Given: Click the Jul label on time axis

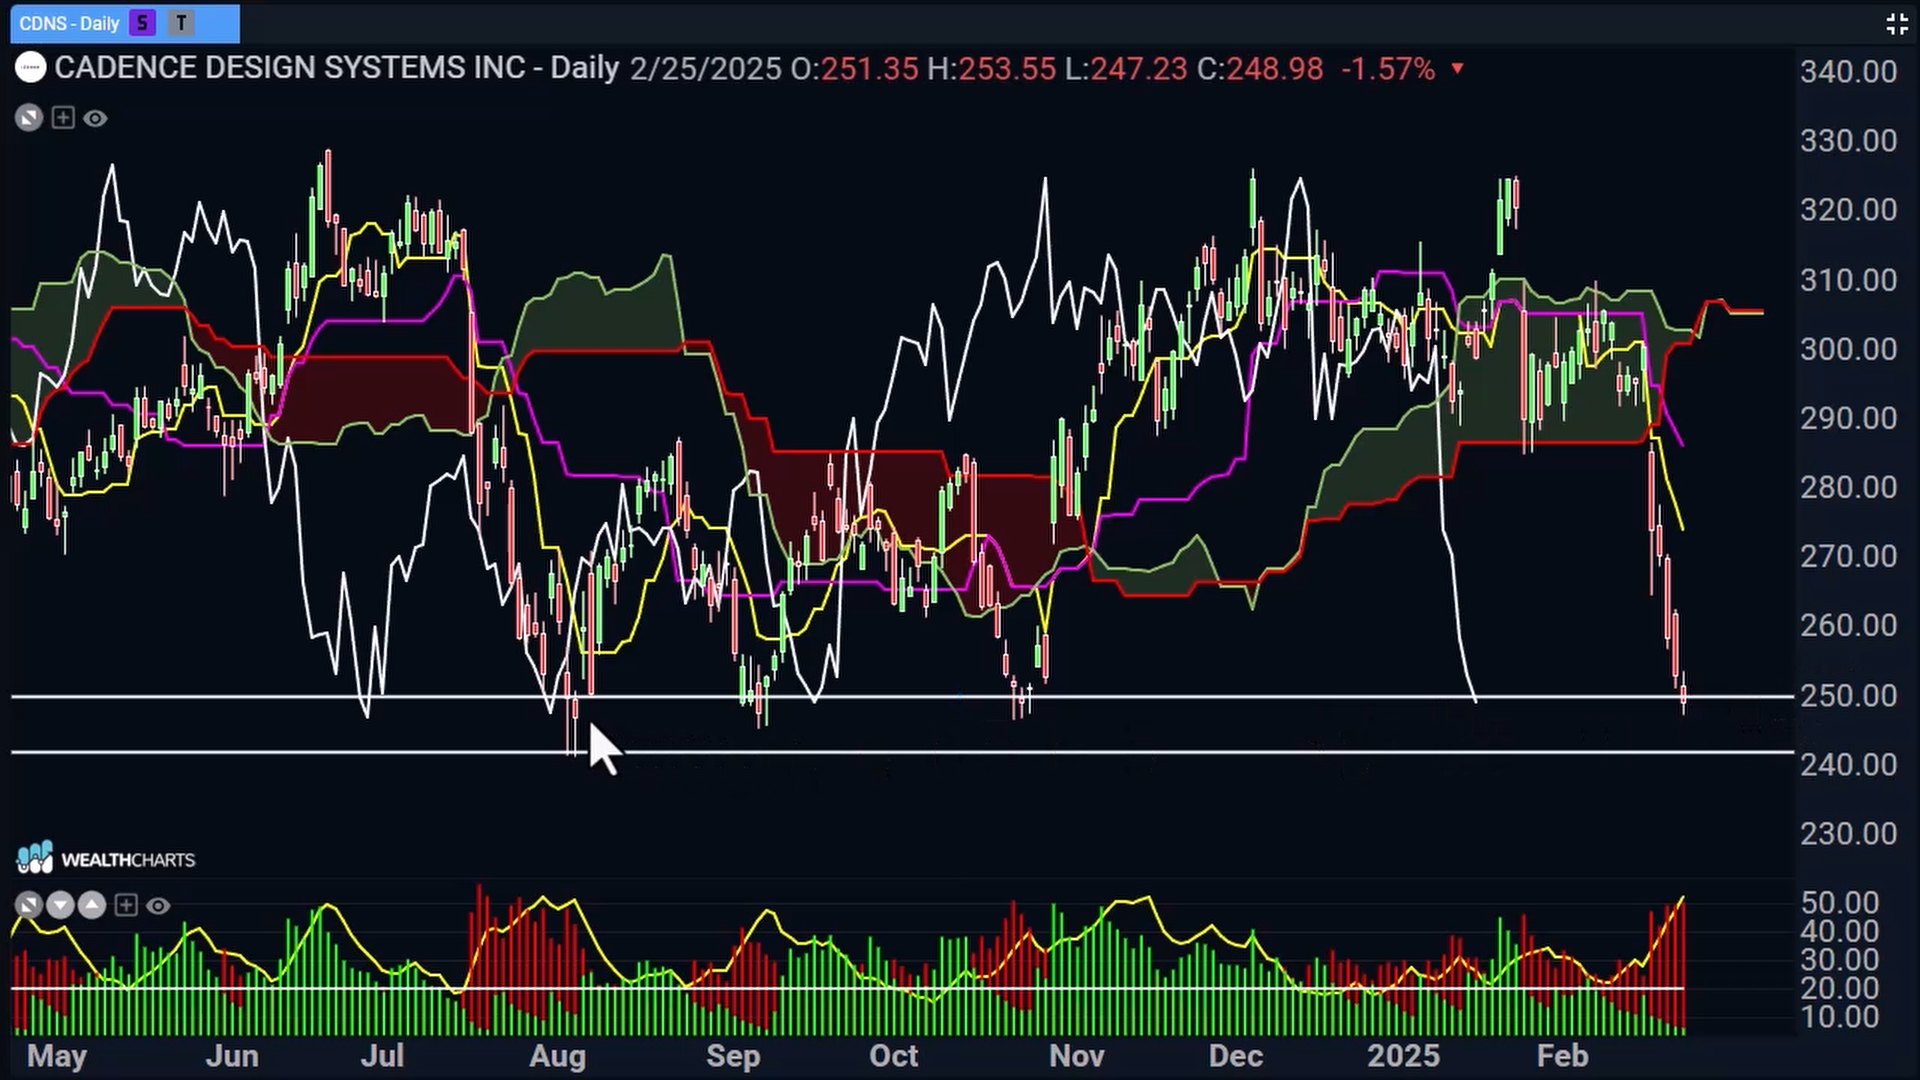Looking at the screenshot, I should (x=382, y=1056).
